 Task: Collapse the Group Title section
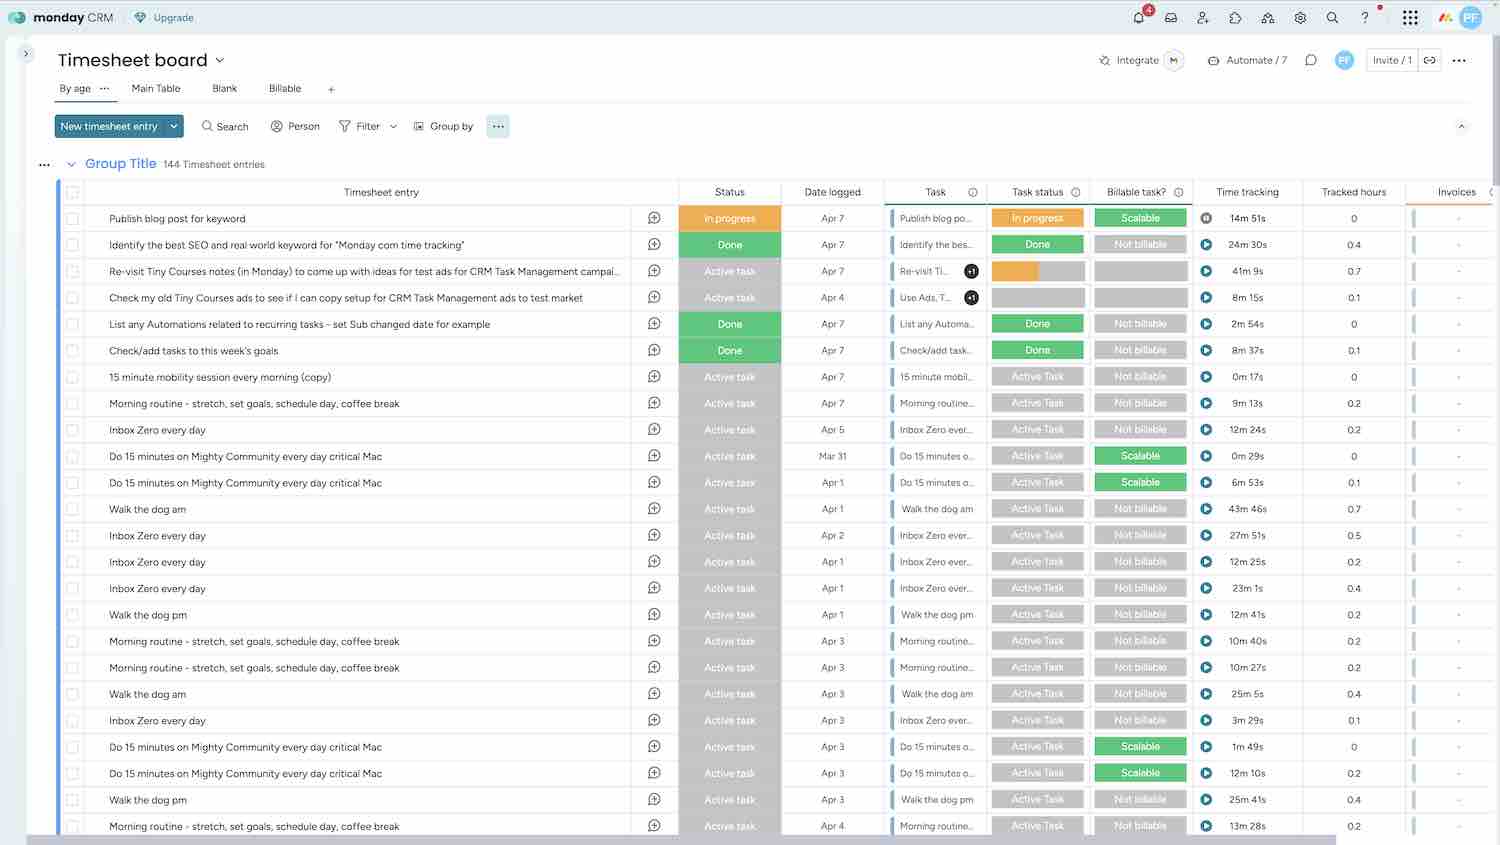71,164
